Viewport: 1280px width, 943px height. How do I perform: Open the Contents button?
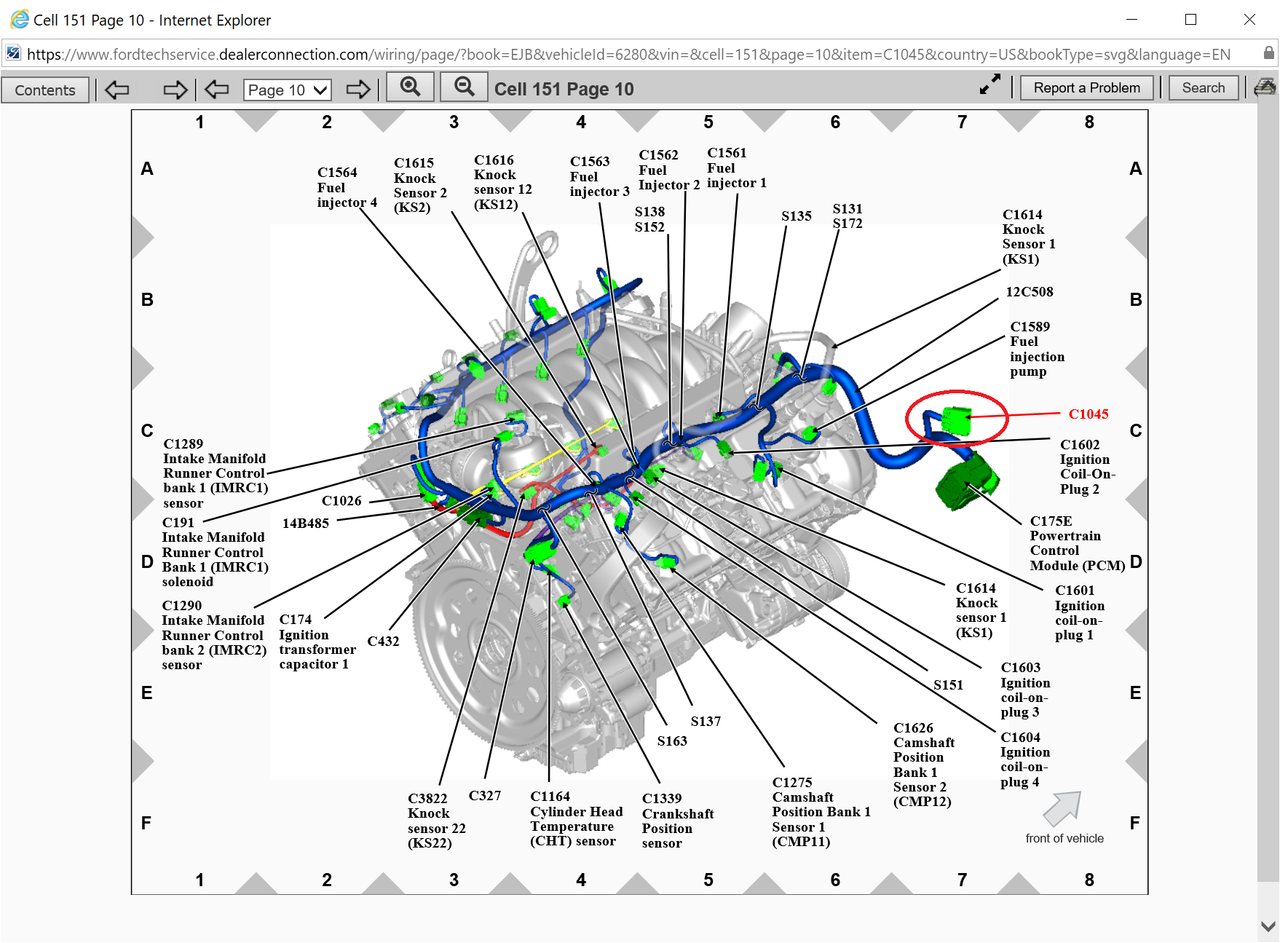45,90
